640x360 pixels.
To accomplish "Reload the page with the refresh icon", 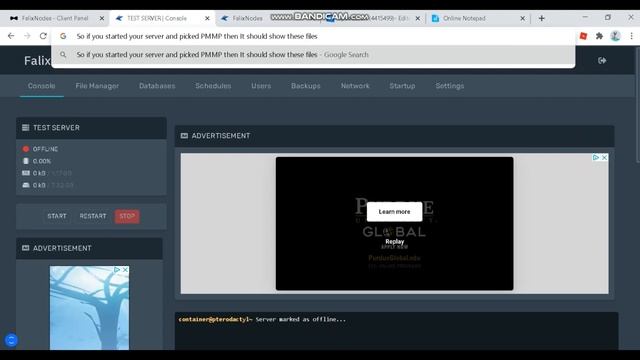I will 43,36.
